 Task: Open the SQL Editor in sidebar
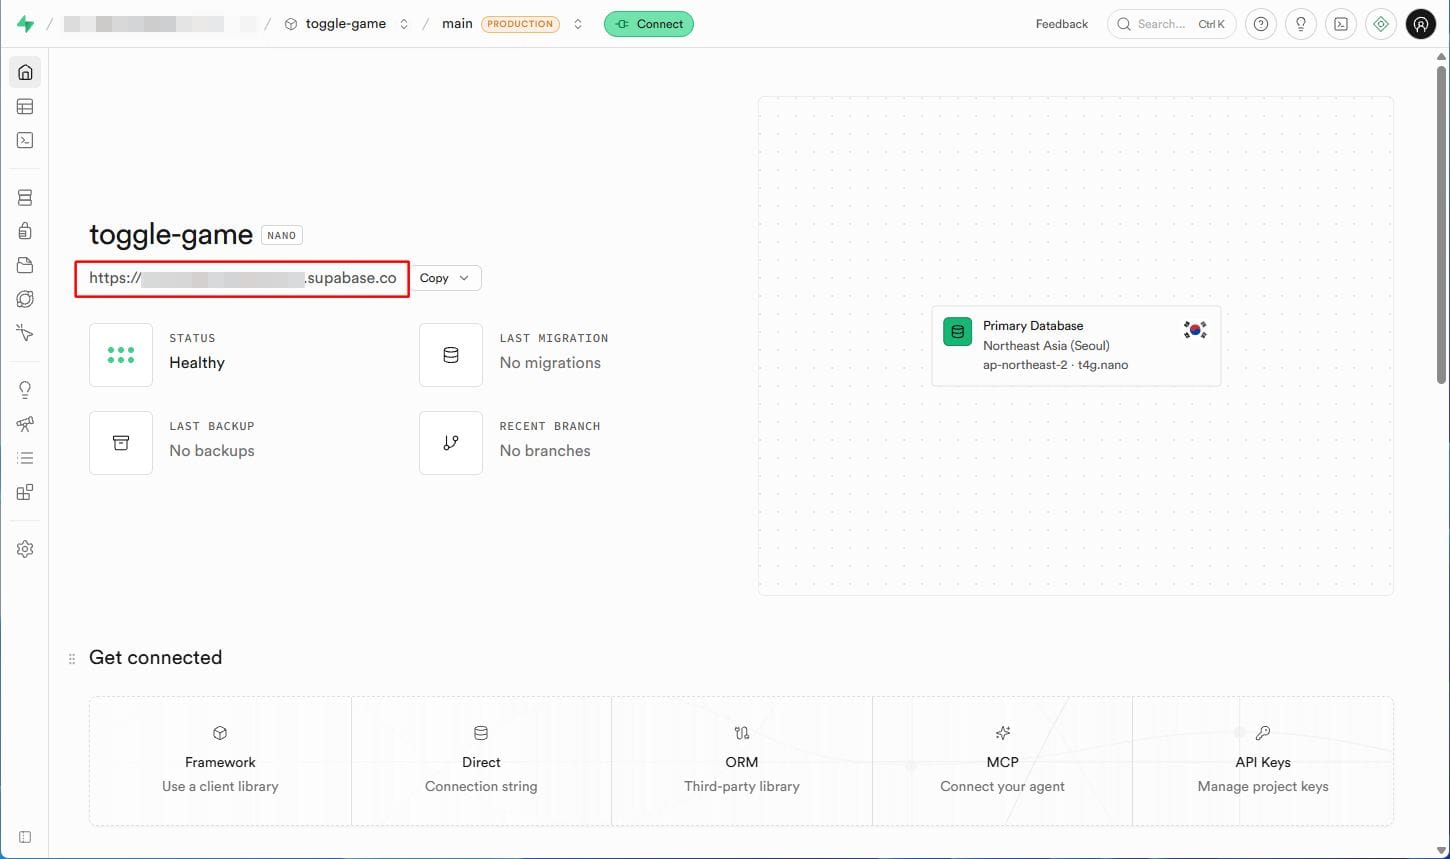coord(25,141)
